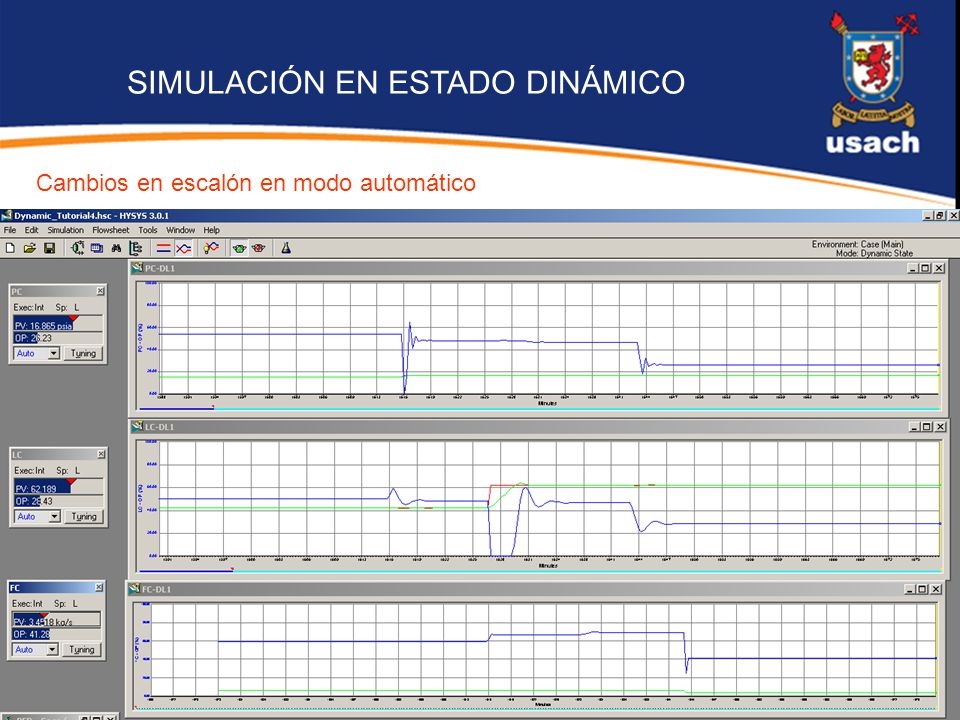Viewport: 960px width, 720px height.
Task: Click the FC faceplate PV bar in kg/s
Action: pos(56,620)
